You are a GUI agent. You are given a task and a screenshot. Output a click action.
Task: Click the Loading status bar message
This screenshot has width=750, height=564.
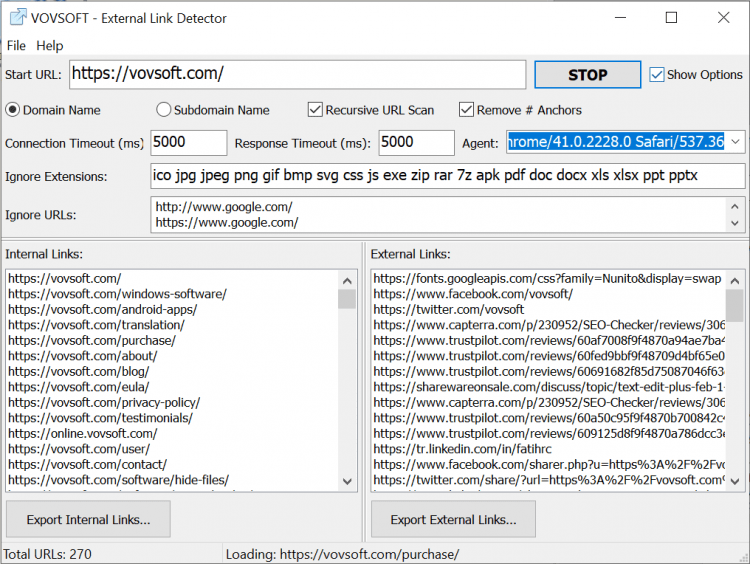(342, 554)
